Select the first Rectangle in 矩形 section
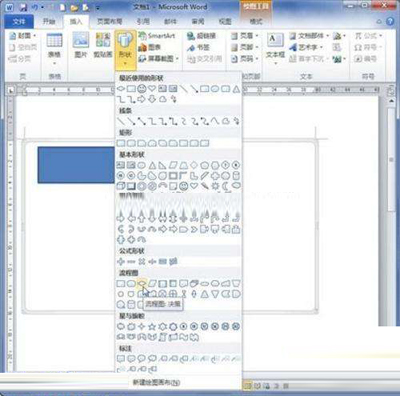Image resolution: width=400 pixels, height=396 pixels. coord(121,143)
